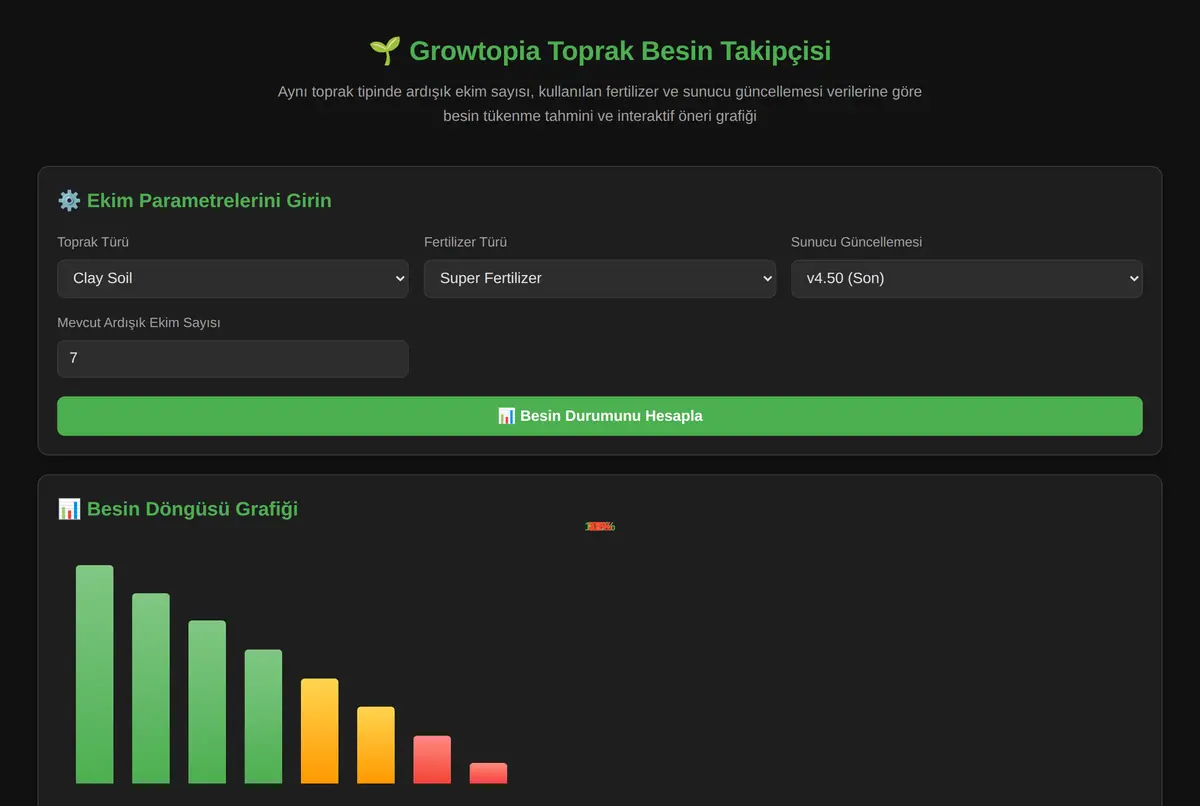
Task: Click the seedling icon in the title
Action: 385,50
